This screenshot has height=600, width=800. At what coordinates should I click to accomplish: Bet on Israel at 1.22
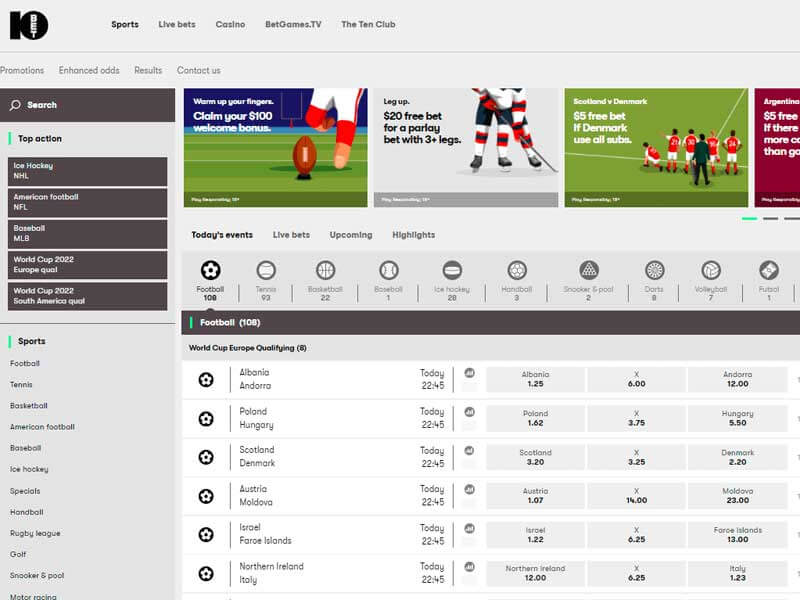point(535,535)
